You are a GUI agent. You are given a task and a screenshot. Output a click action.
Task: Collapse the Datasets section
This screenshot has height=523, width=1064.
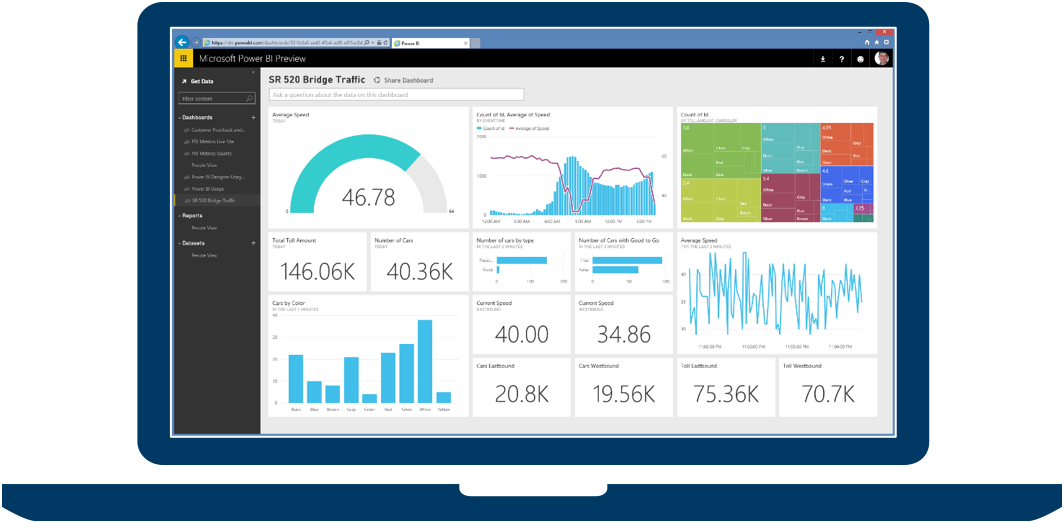(180, 243)
